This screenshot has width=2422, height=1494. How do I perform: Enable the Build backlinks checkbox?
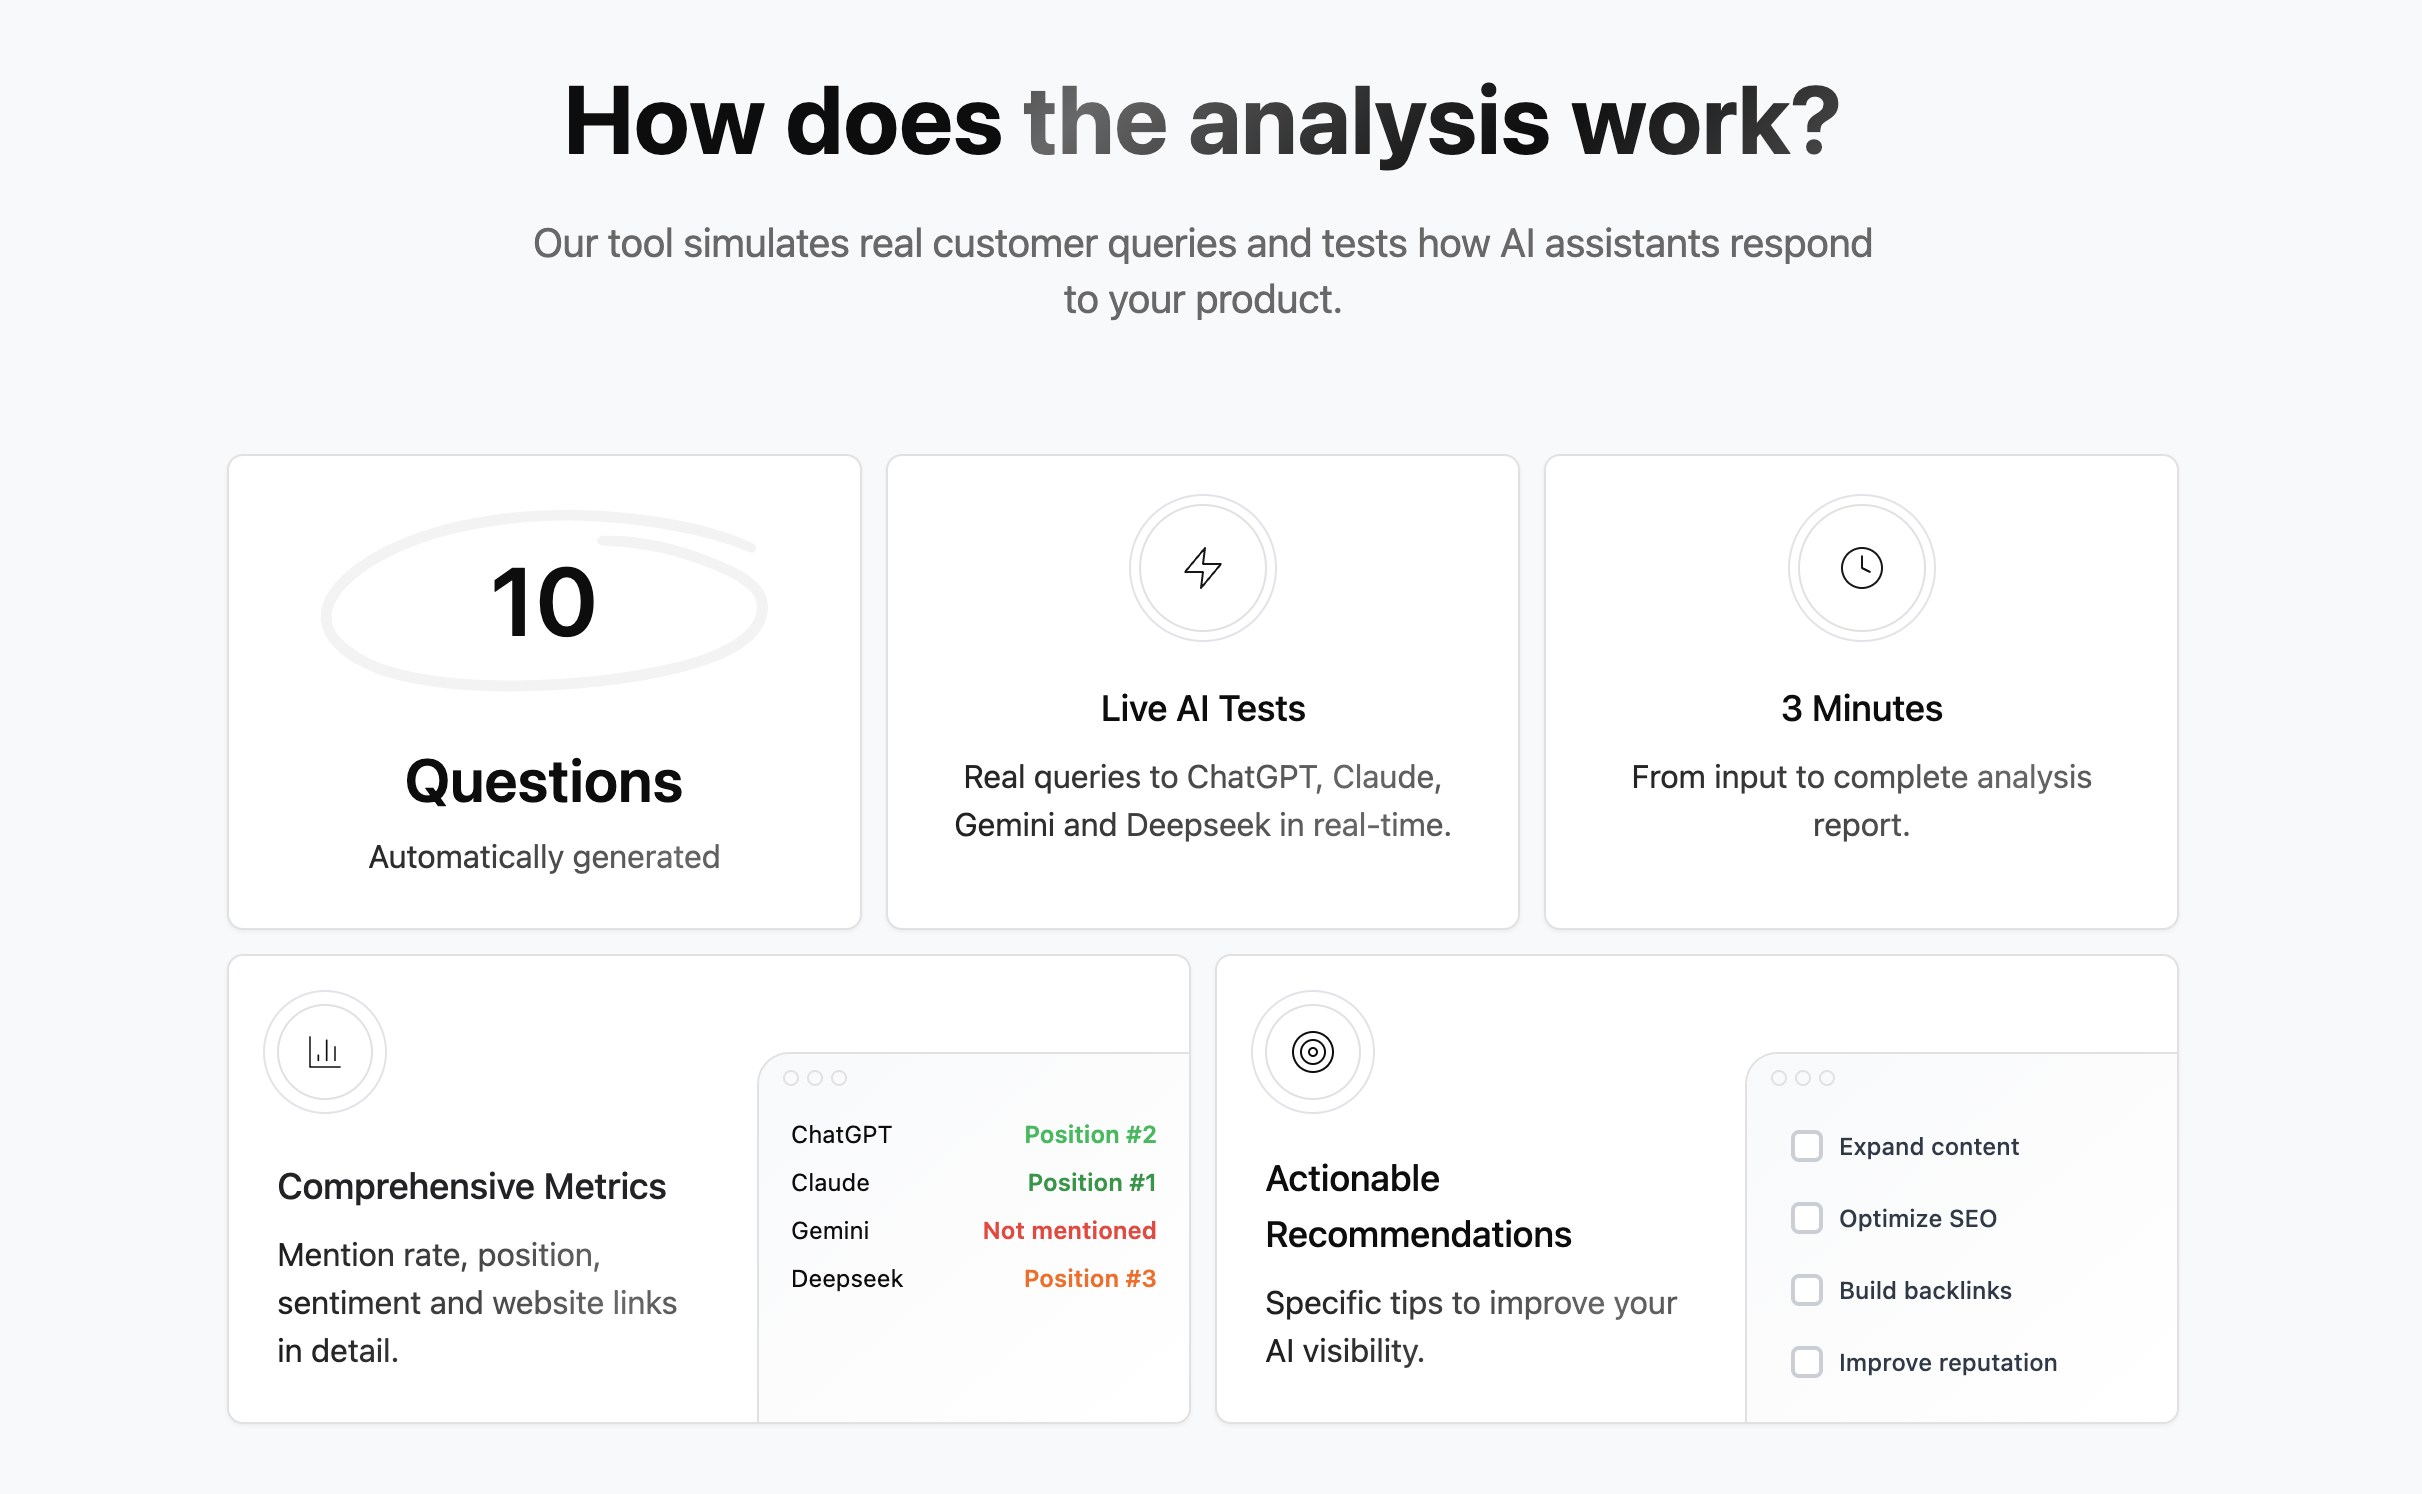[x=1807, y=1290]
